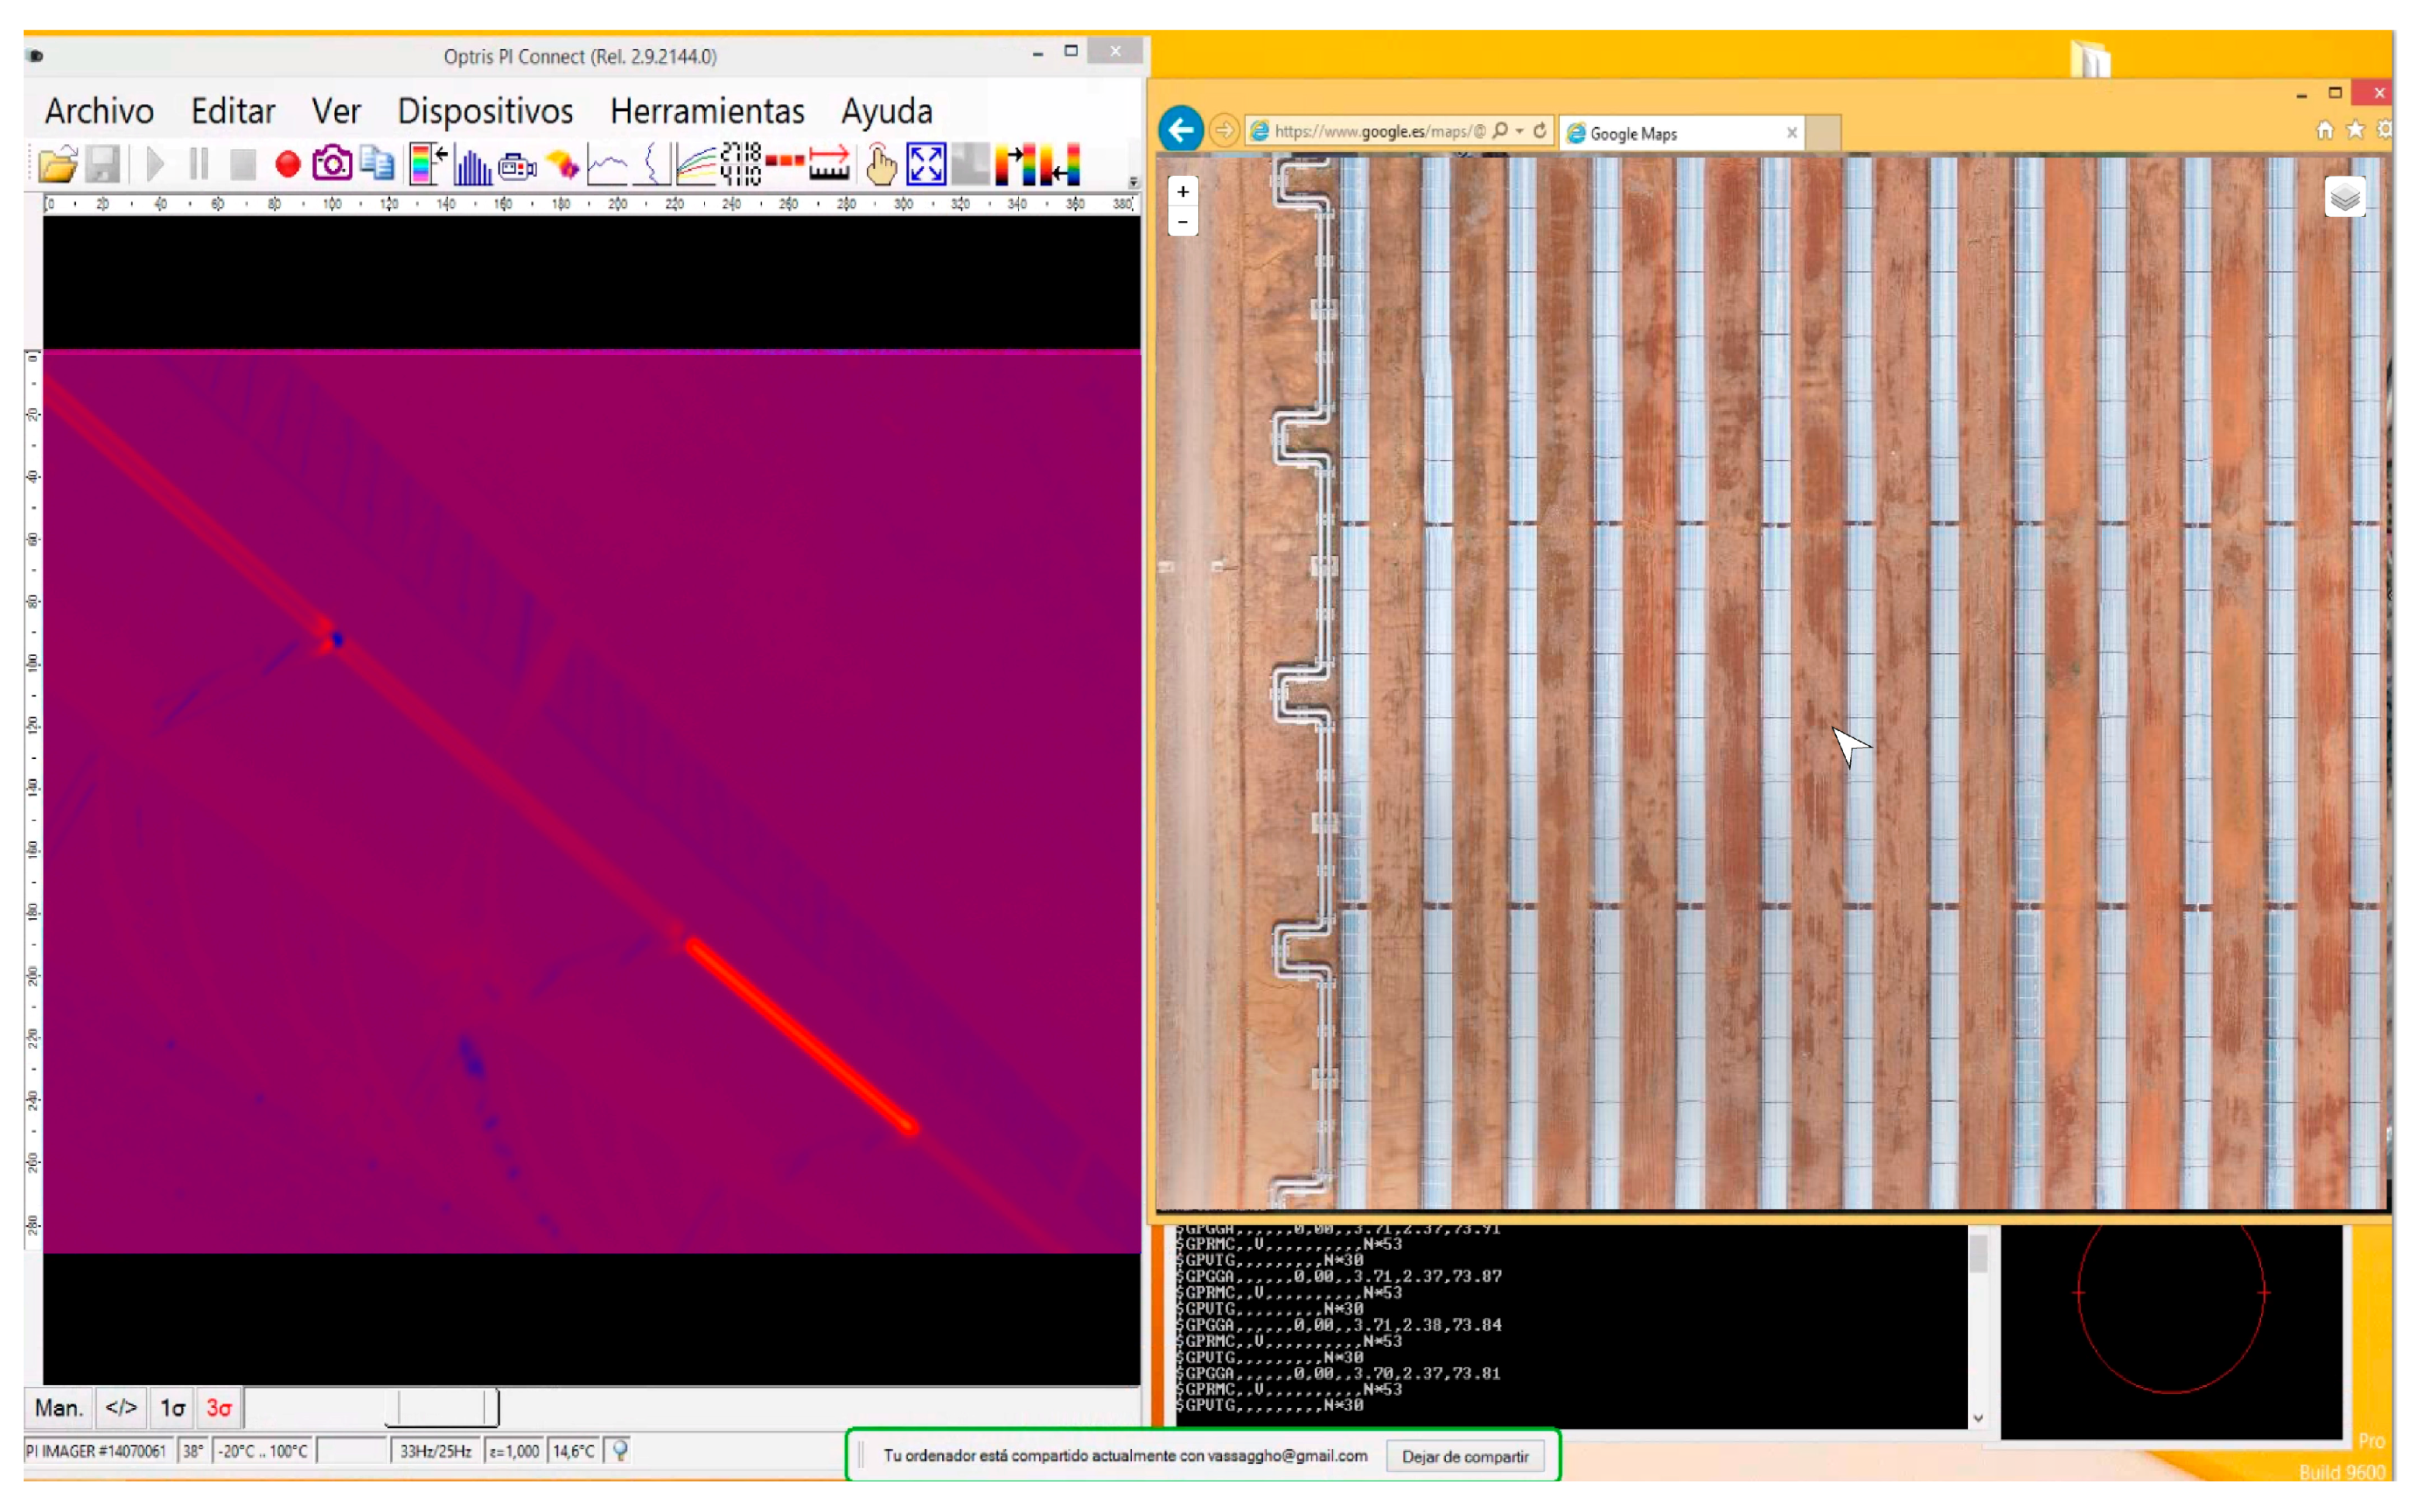Take a snapshot with the camera icon
The width and height of the screenshot is (2423, 1512).
pyautogui.click(x=332, y=164)
